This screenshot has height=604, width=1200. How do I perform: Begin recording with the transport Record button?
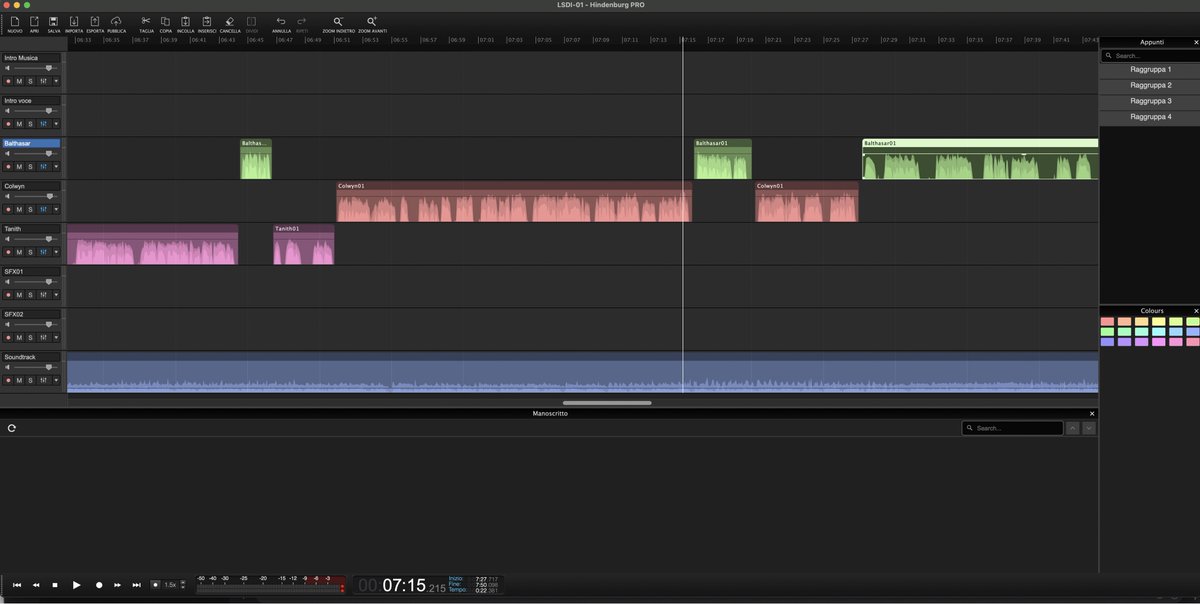tap(99, 585)
